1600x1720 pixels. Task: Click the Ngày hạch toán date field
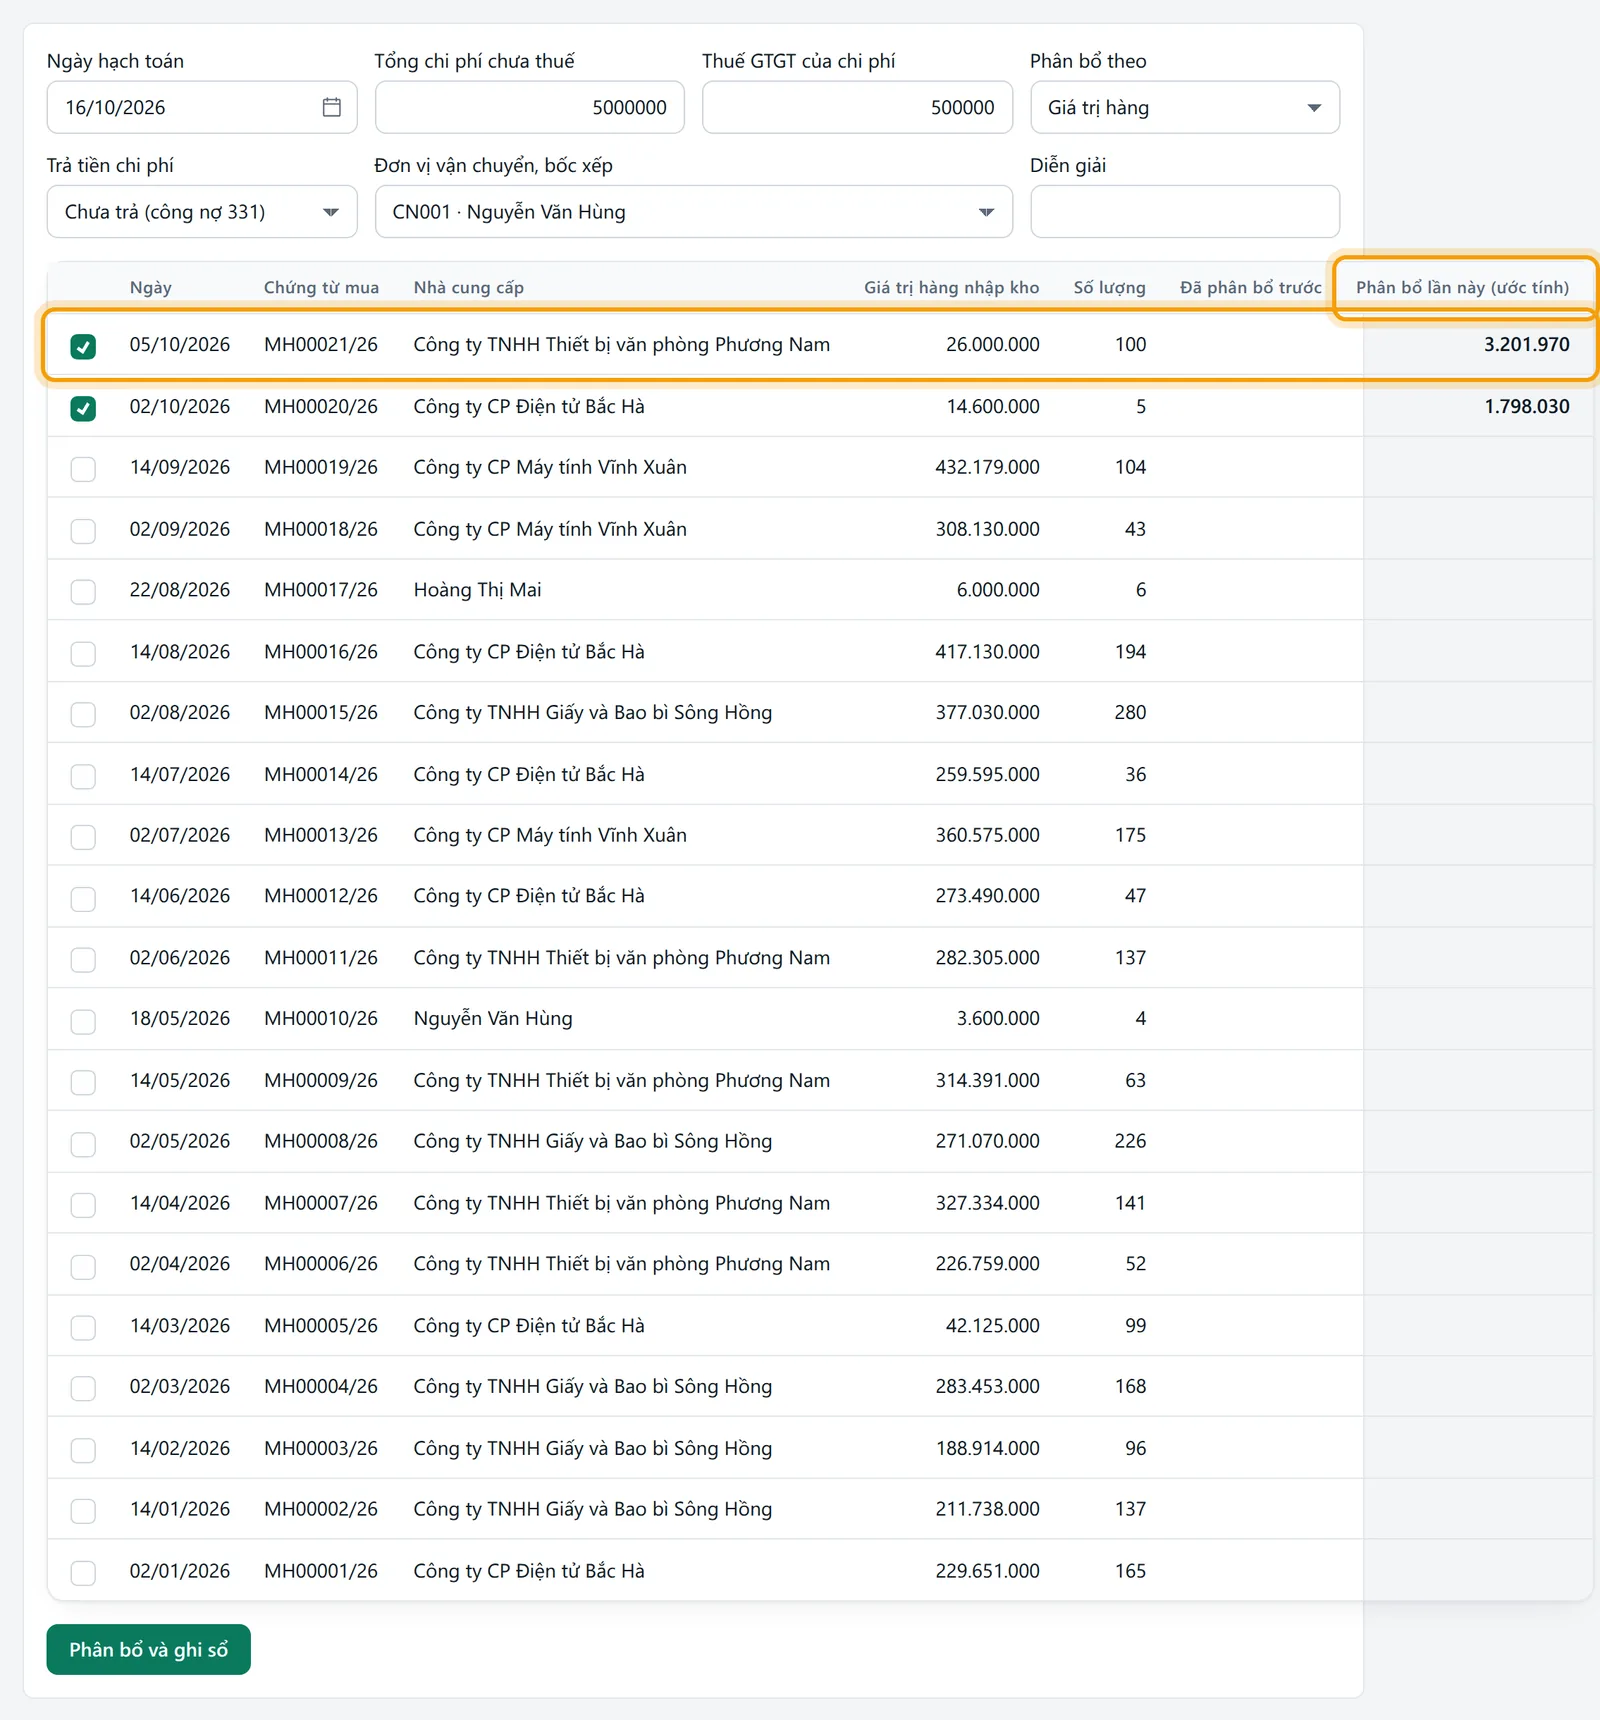(202, 107)
